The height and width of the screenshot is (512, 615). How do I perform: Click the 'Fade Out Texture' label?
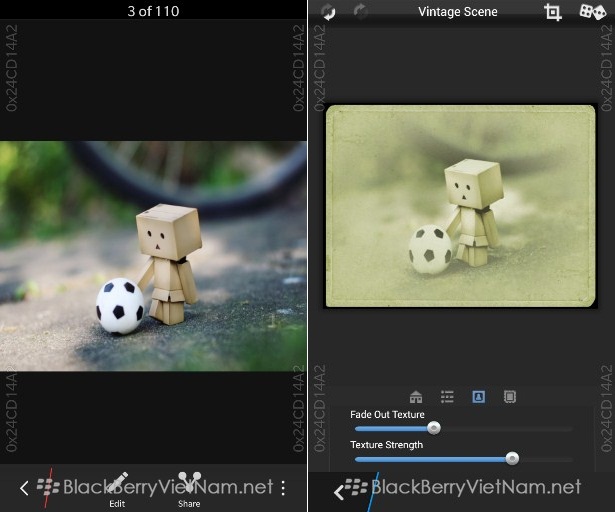(387, 414)
